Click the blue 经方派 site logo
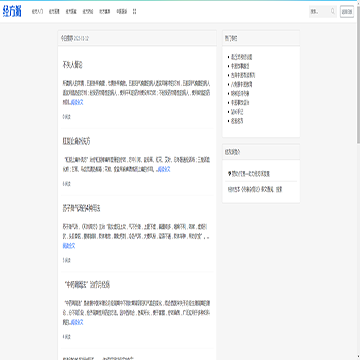Screen dimensions: 360x360 12,12
